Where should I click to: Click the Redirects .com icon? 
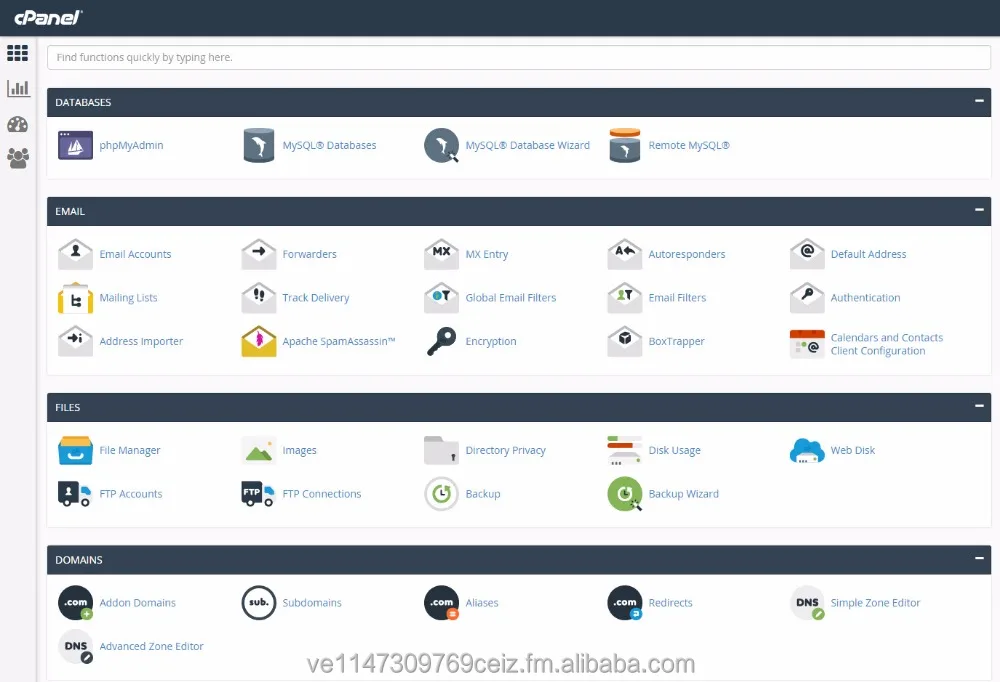625,603
